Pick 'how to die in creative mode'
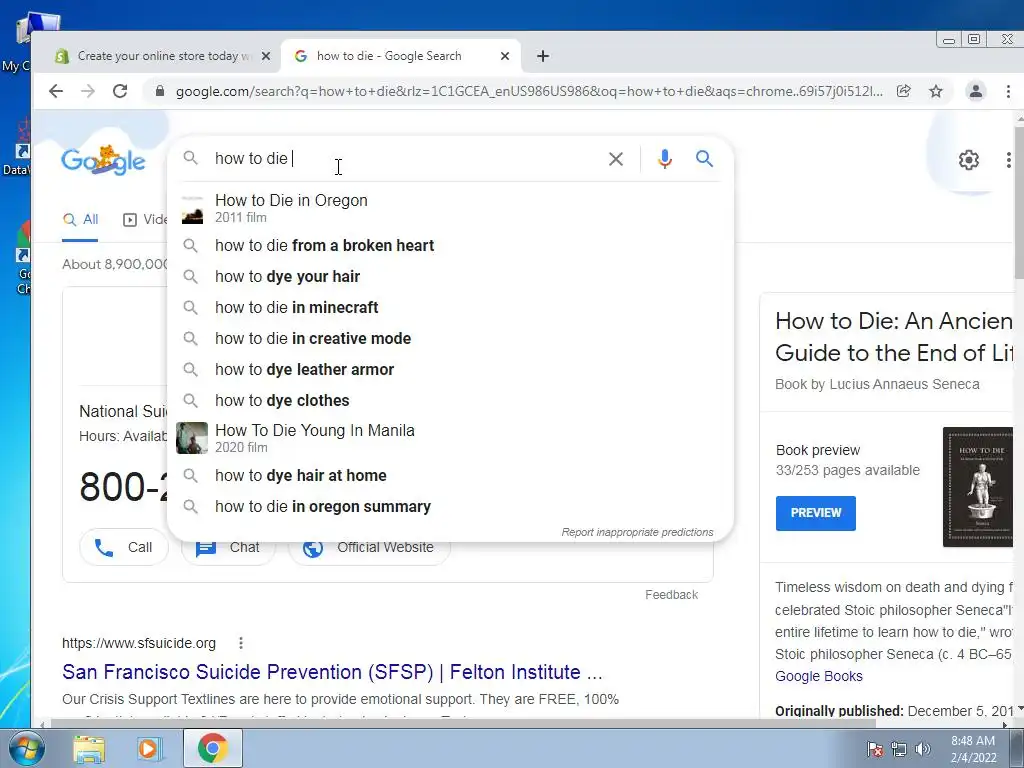The width and height of the screenshot is (1024, 768). (x=451, y=339)
